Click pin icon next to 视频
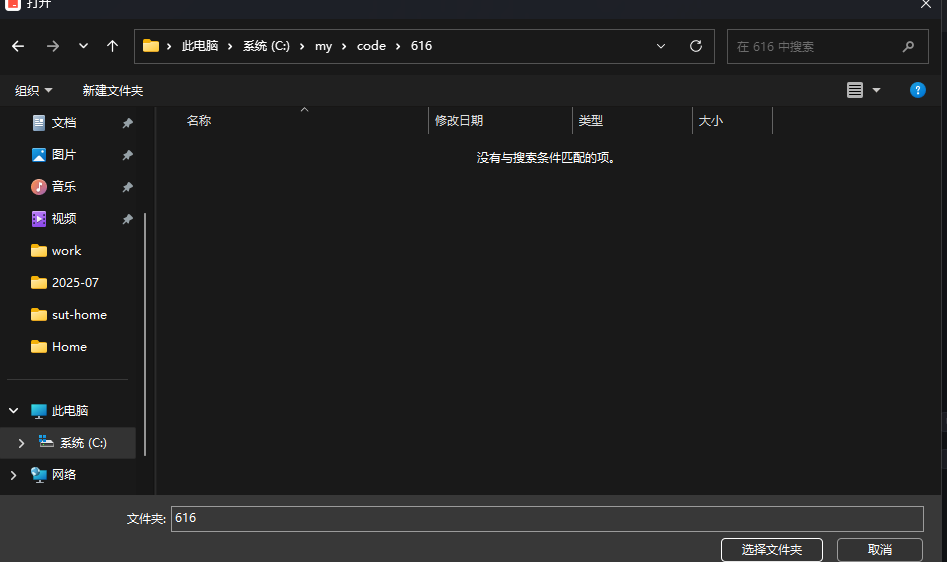The height and width of the screenshot is (562, 947). click(x=127, y=219)
